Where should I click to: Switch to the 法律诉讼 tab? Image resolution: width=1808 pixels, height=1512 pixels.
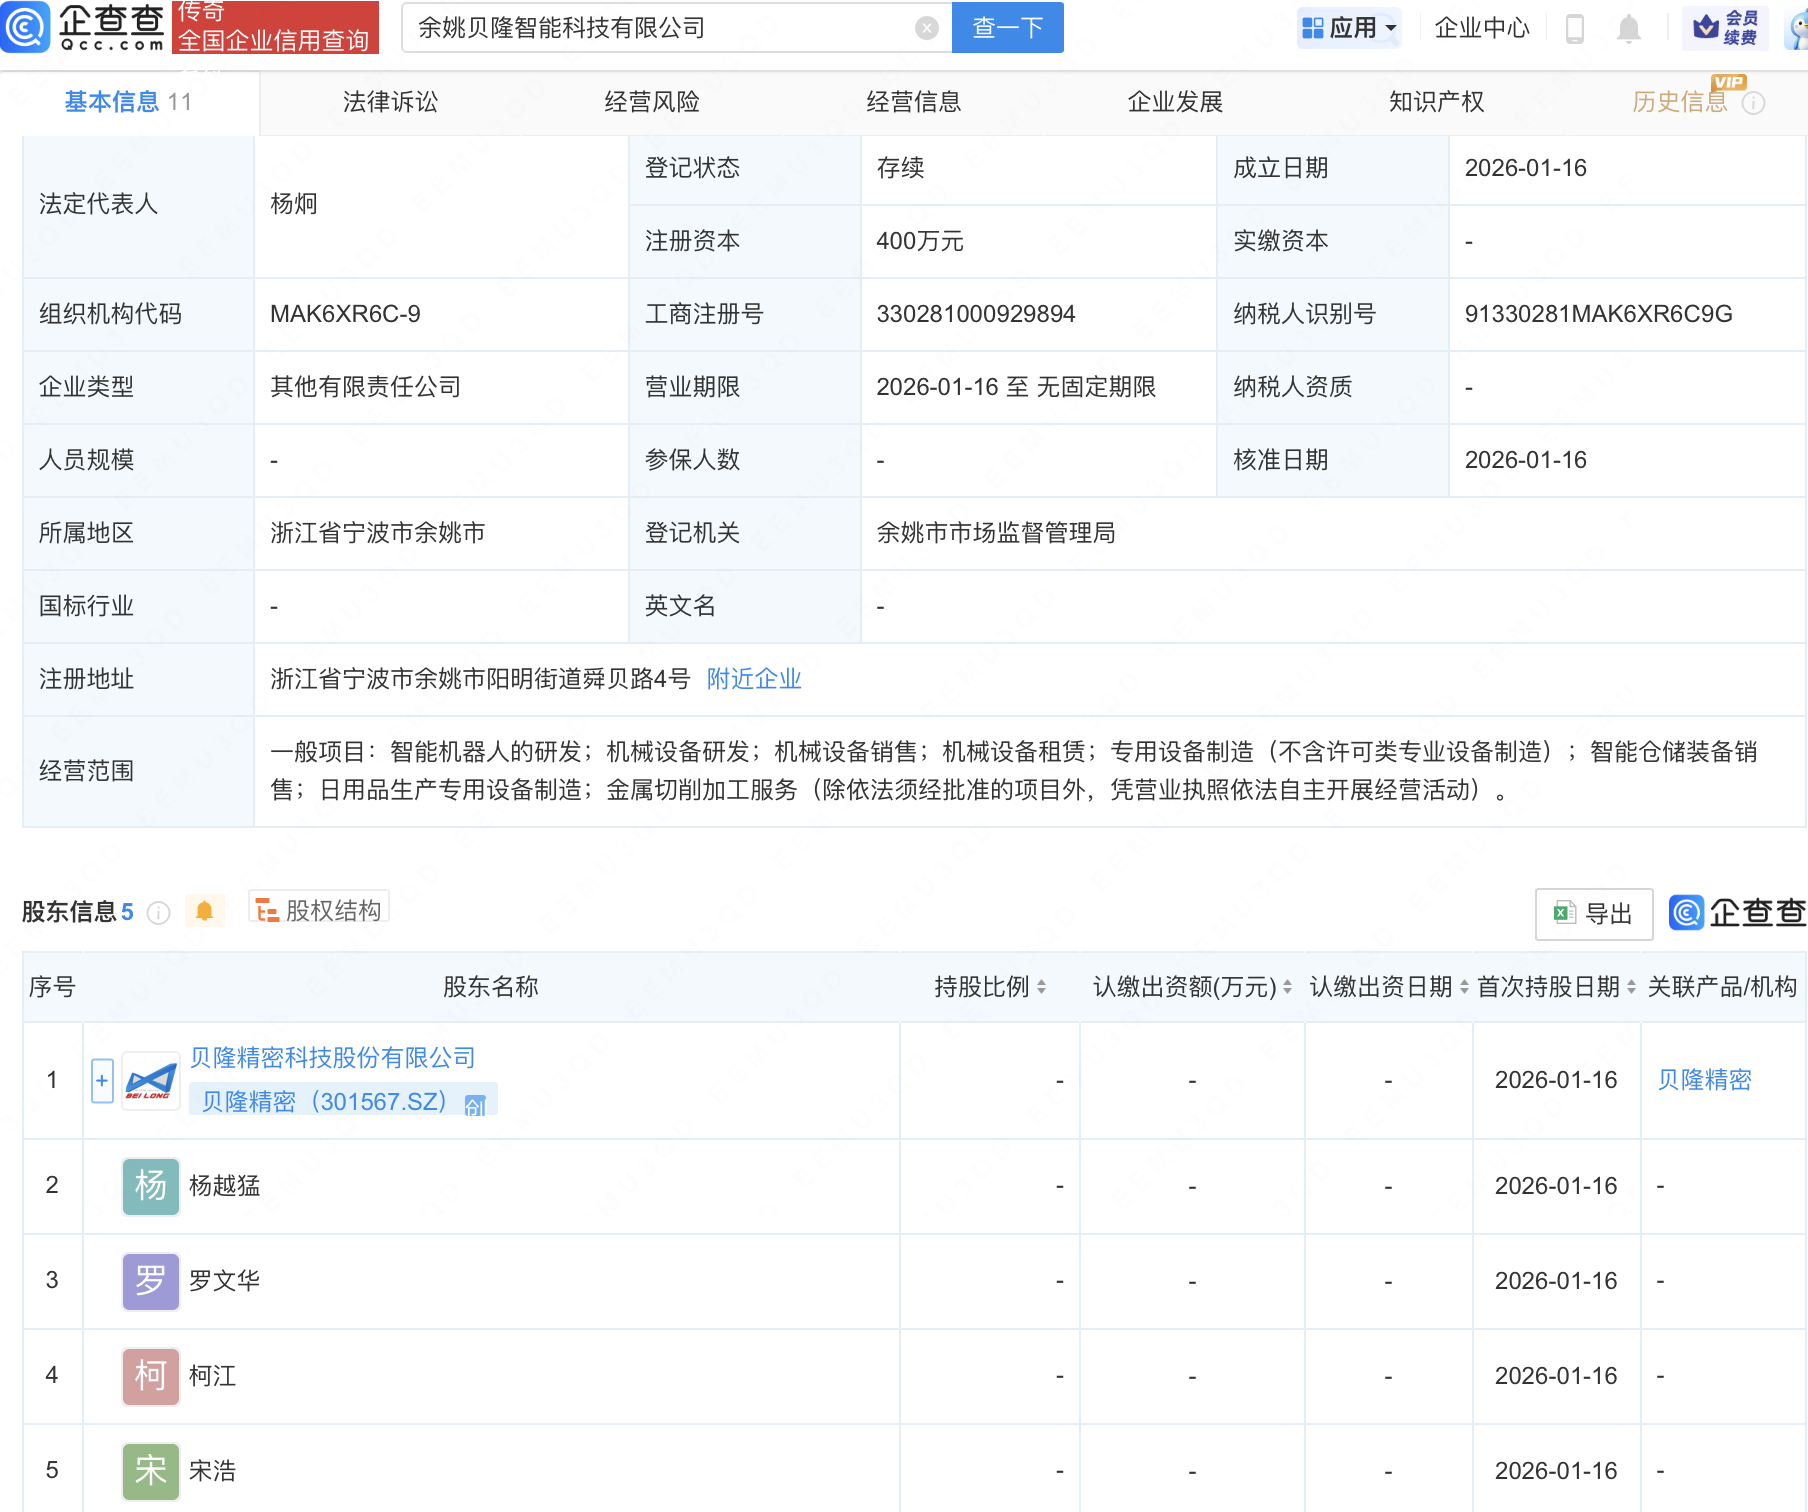(389, 102)
